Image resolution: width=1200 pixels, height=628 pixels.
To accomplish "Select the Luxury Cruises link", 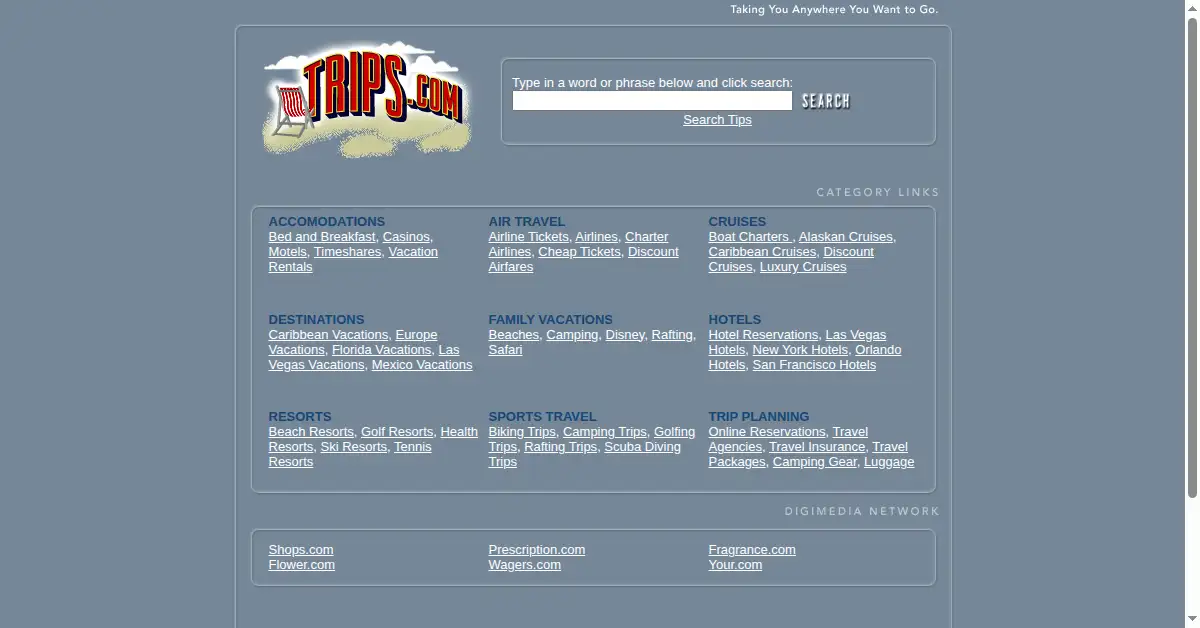I will [803, 267].
